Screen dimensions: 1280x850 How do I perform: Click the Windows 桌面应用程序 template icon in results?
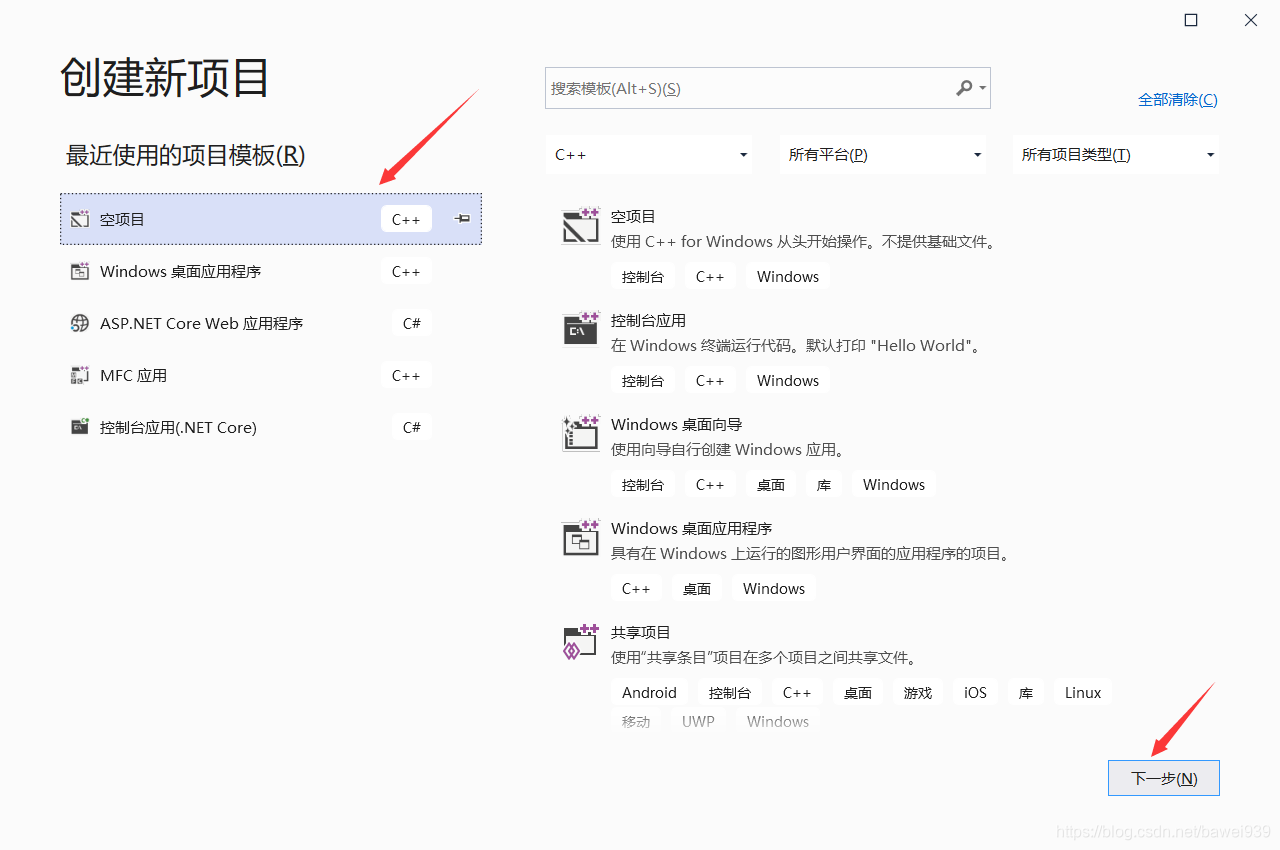[x=581, y=537]
